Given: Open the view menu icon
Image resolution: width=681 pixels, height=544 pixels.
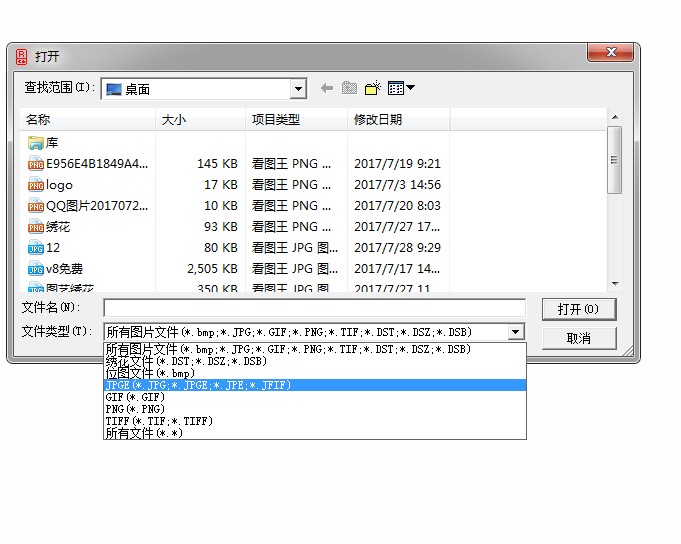Looking at the screenshot, I should click(401, 88).
